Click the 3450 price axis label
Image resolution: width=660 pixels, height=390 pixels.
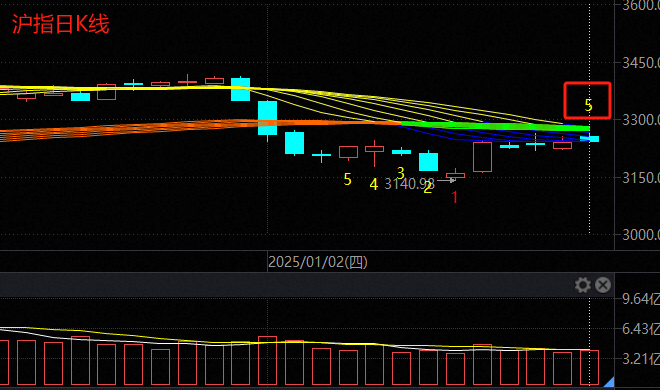coord(641,63)
